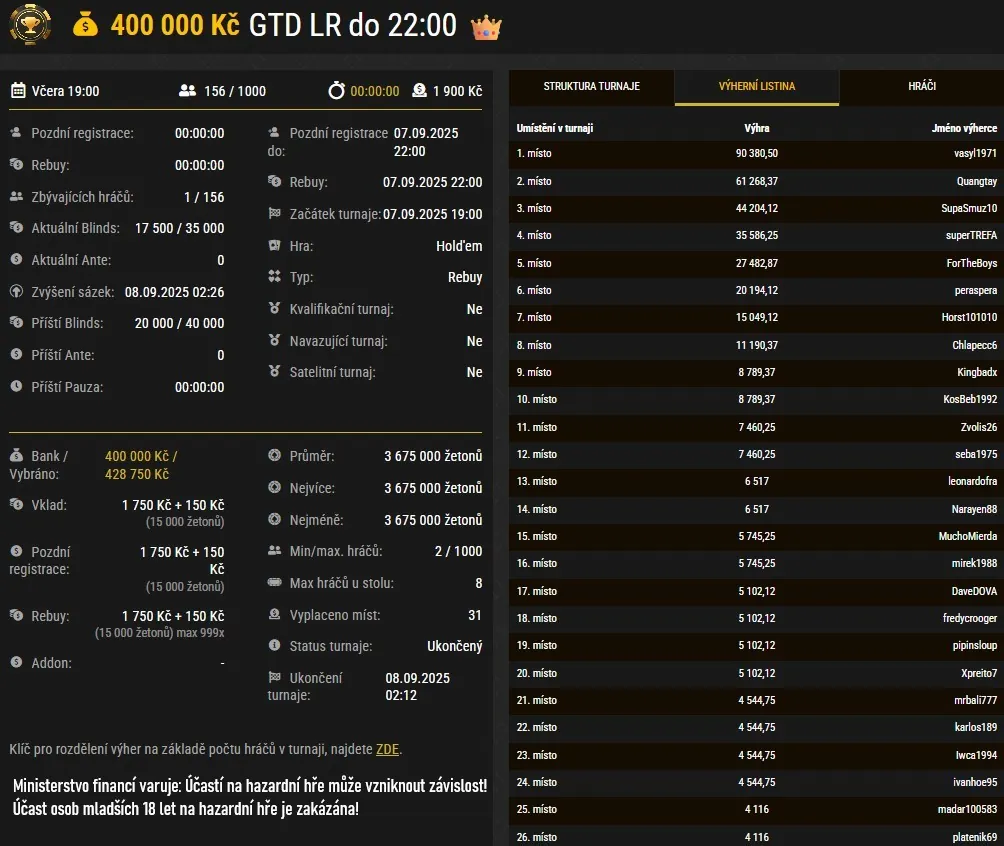Click the player name Chlapecc6
The height and width of the screenshot is (846, 1004).
point(975,345)
